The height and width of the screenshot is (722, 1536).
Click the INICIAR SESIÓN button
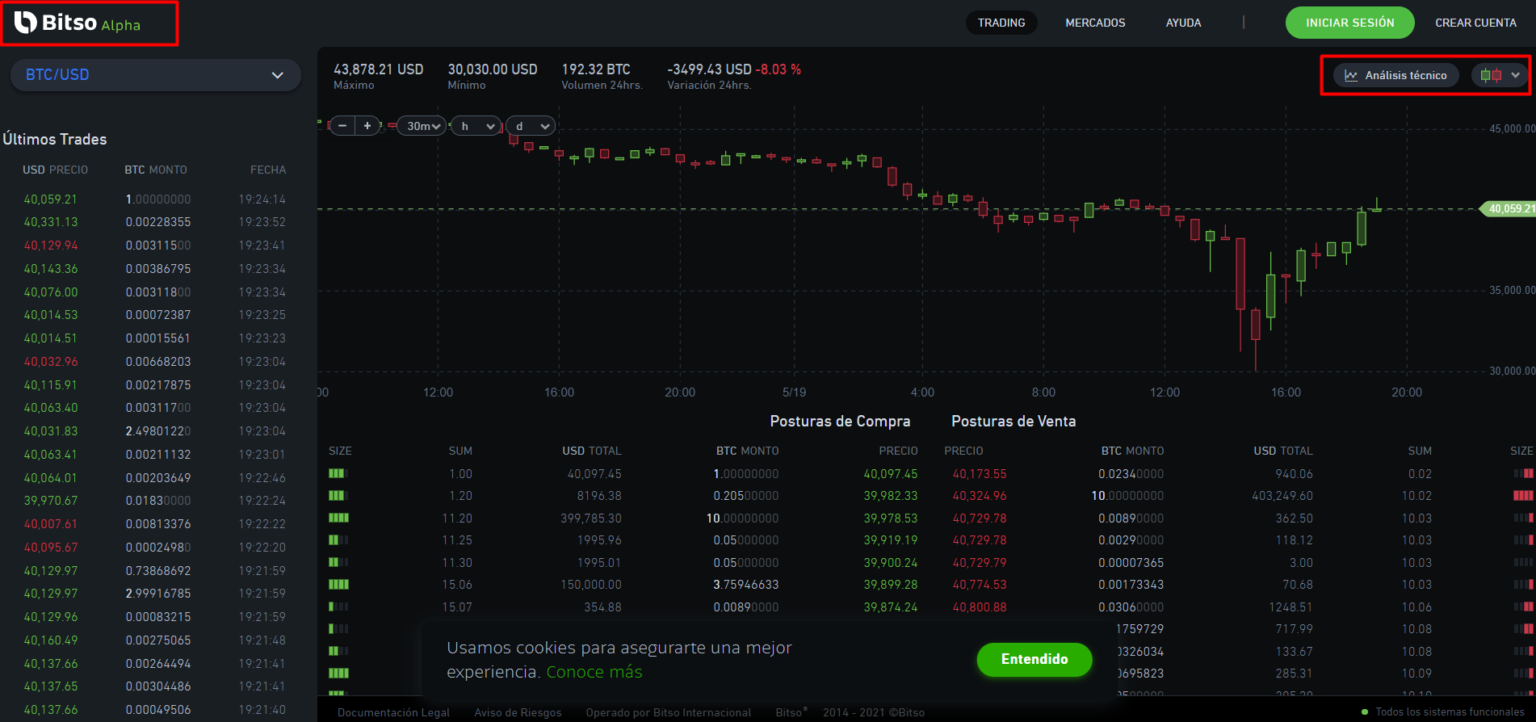(x=1350, y=23)
